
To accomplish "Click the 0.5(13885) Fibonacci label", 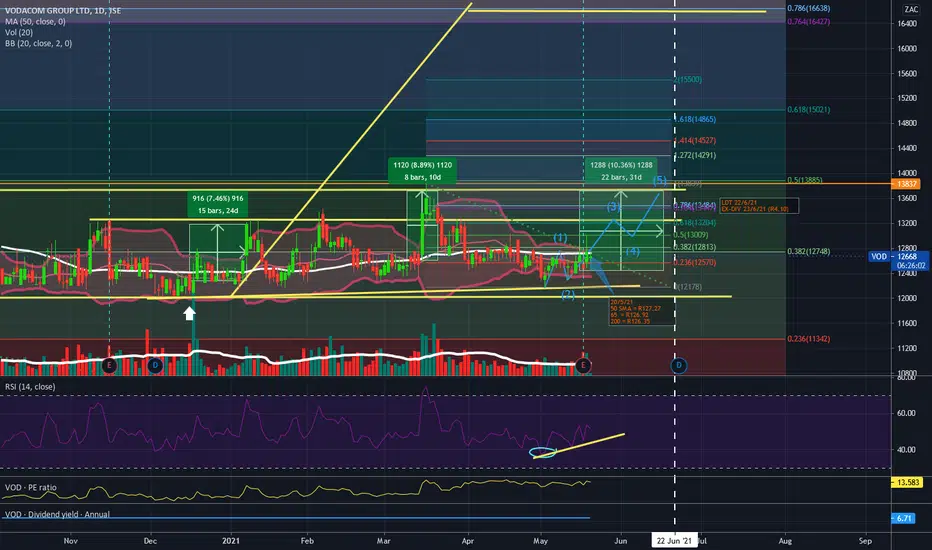I will [805, 180].
